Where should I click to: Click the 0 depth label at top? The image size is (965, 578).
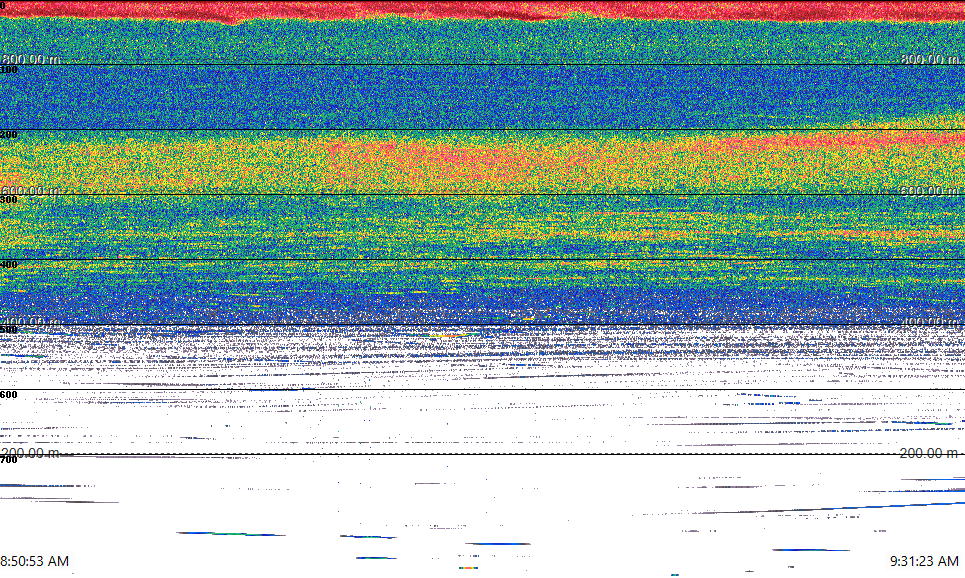point(2,6)
